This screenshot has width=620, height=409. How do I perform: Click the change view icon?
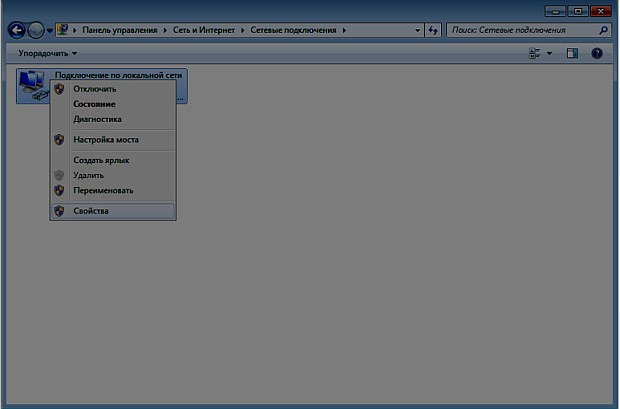pyautogui.click(x=534, y=52)
